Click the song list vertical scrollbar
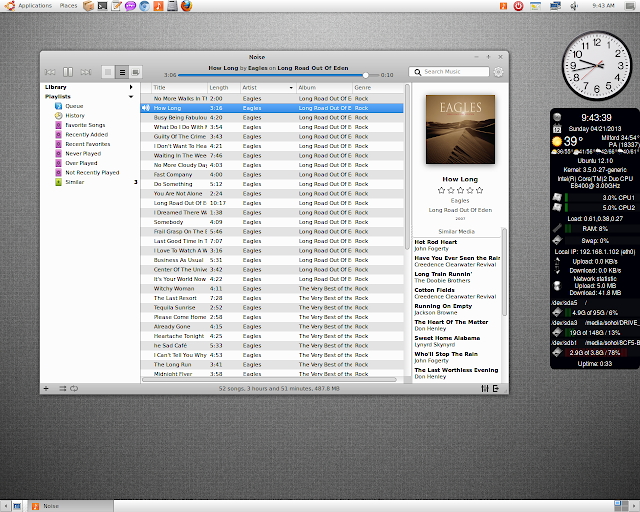The width and height of the screenshot is (640, 512). tap(407, 167)
